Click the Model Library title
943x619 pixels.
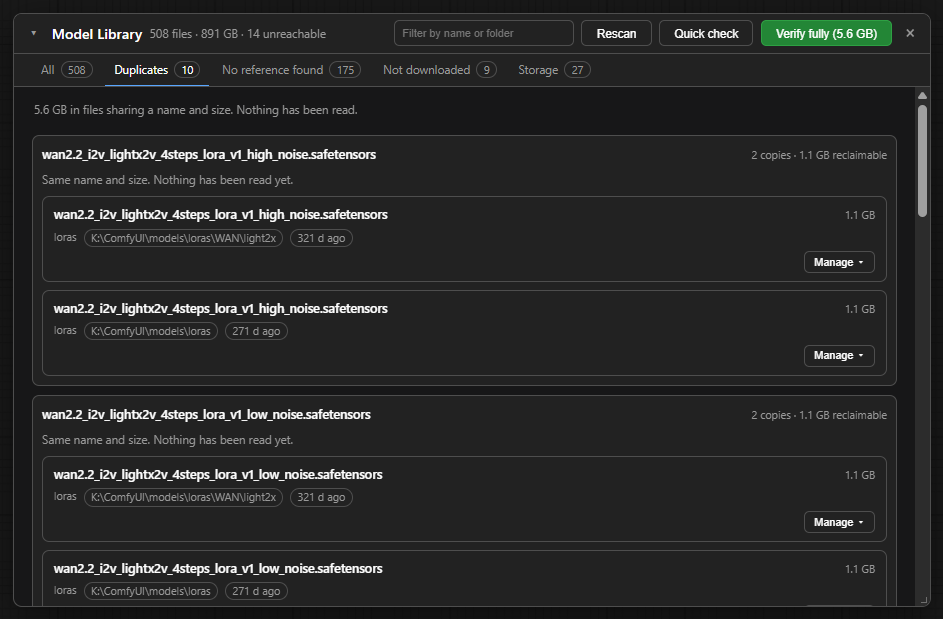click(x=97, y=34)
